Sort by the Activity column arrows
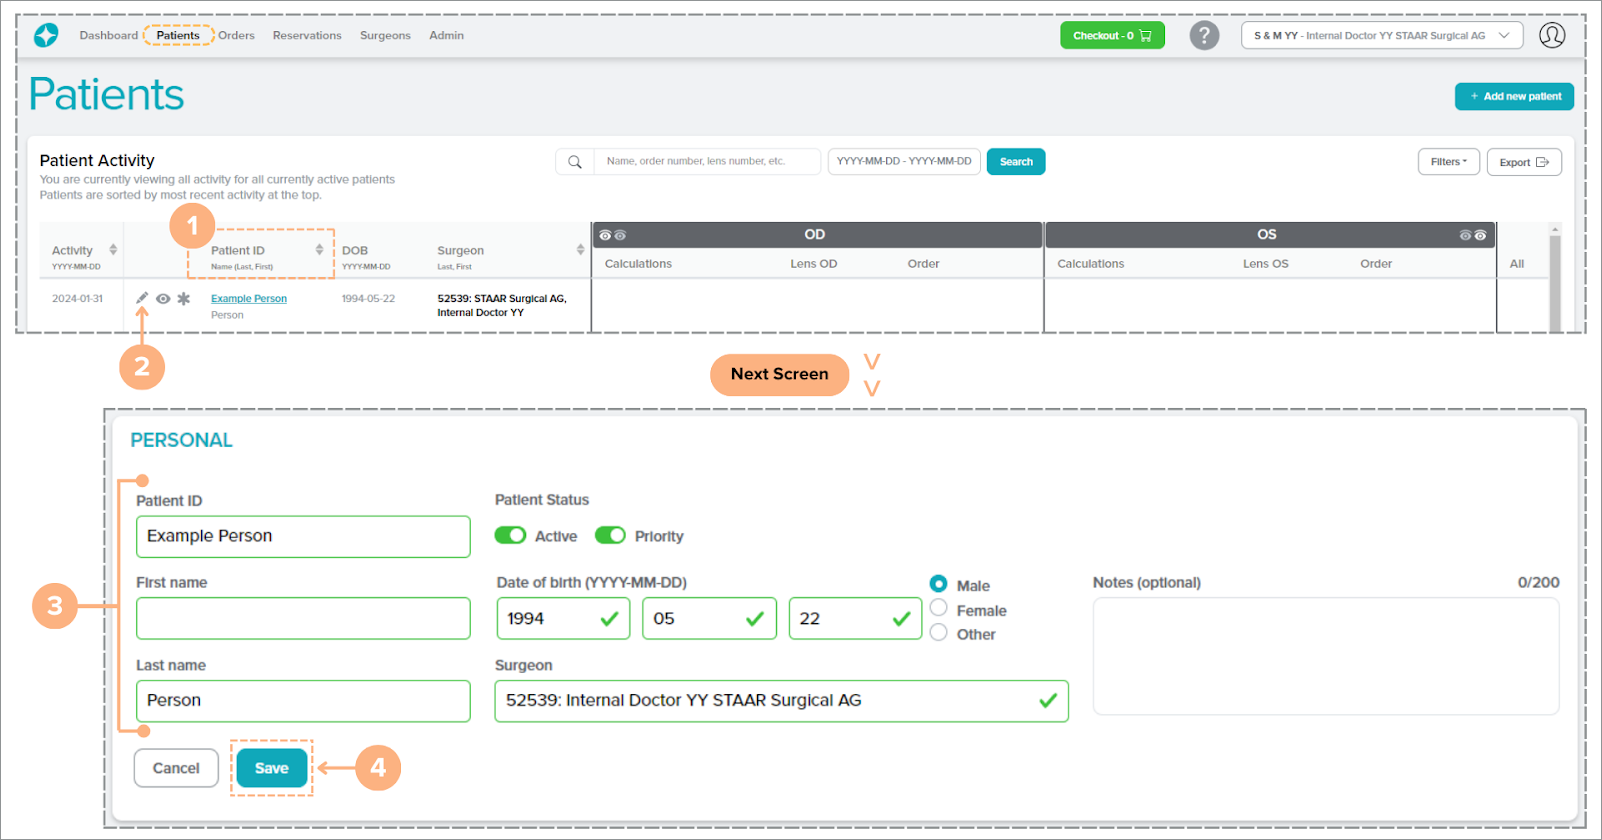 (113, 250)
